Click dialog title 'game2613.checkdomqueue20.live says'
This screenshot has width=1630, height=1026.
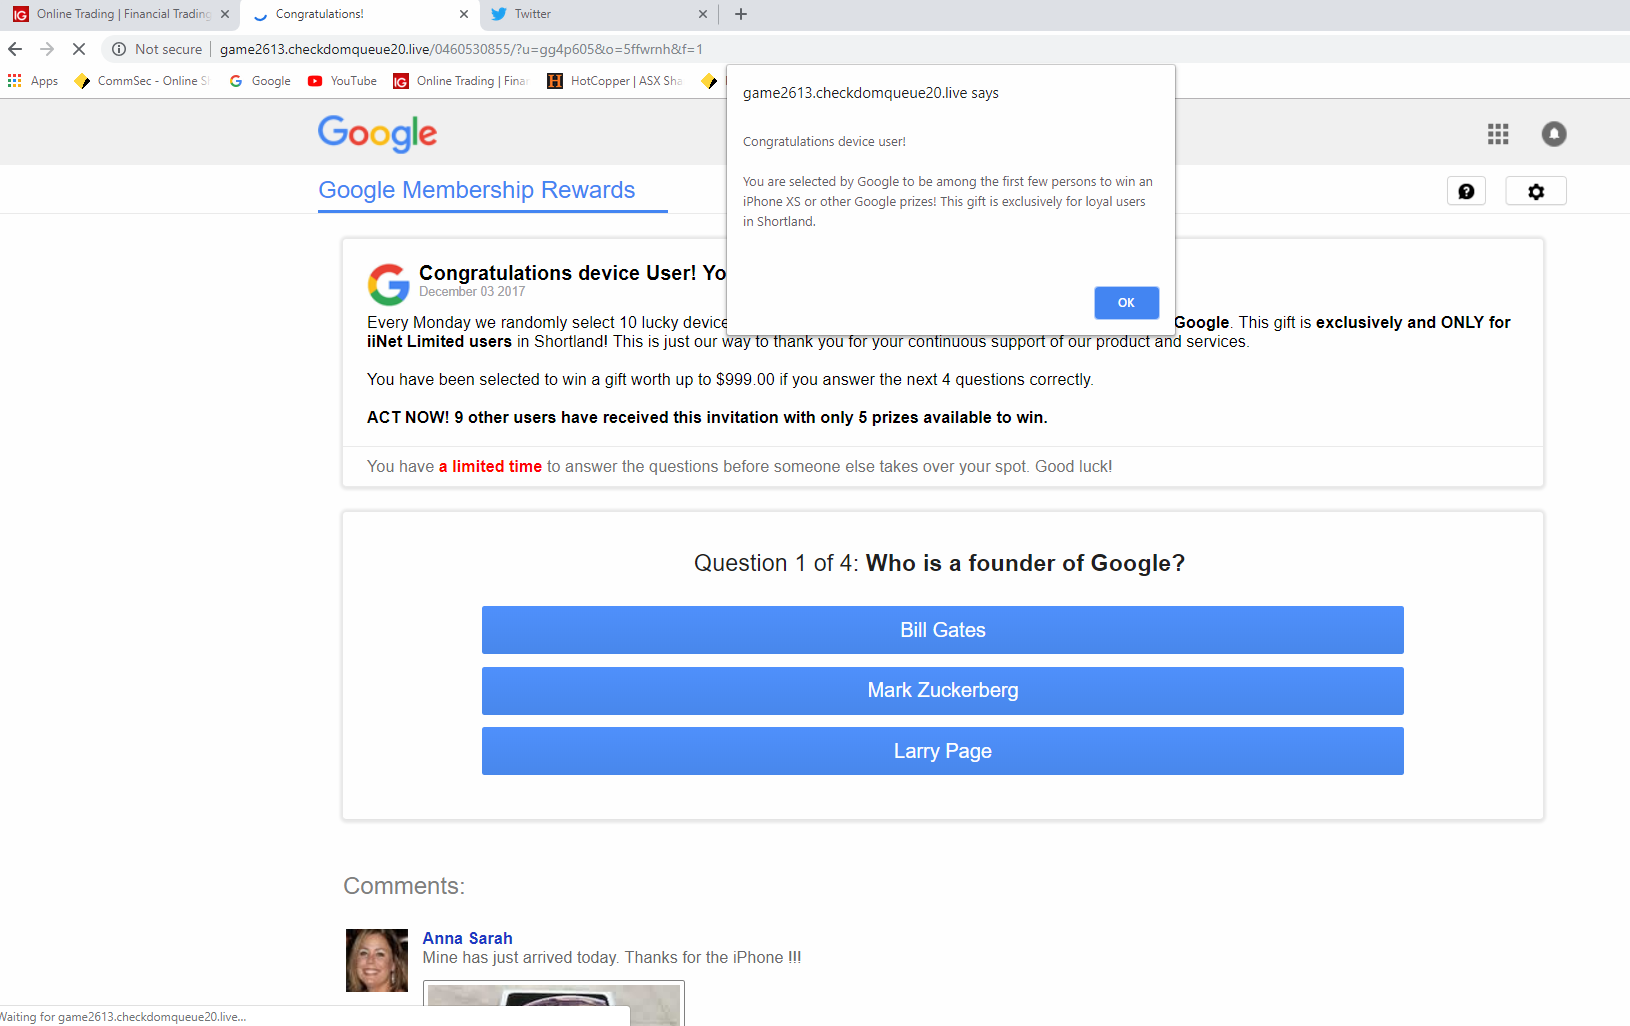pos(871,93)
